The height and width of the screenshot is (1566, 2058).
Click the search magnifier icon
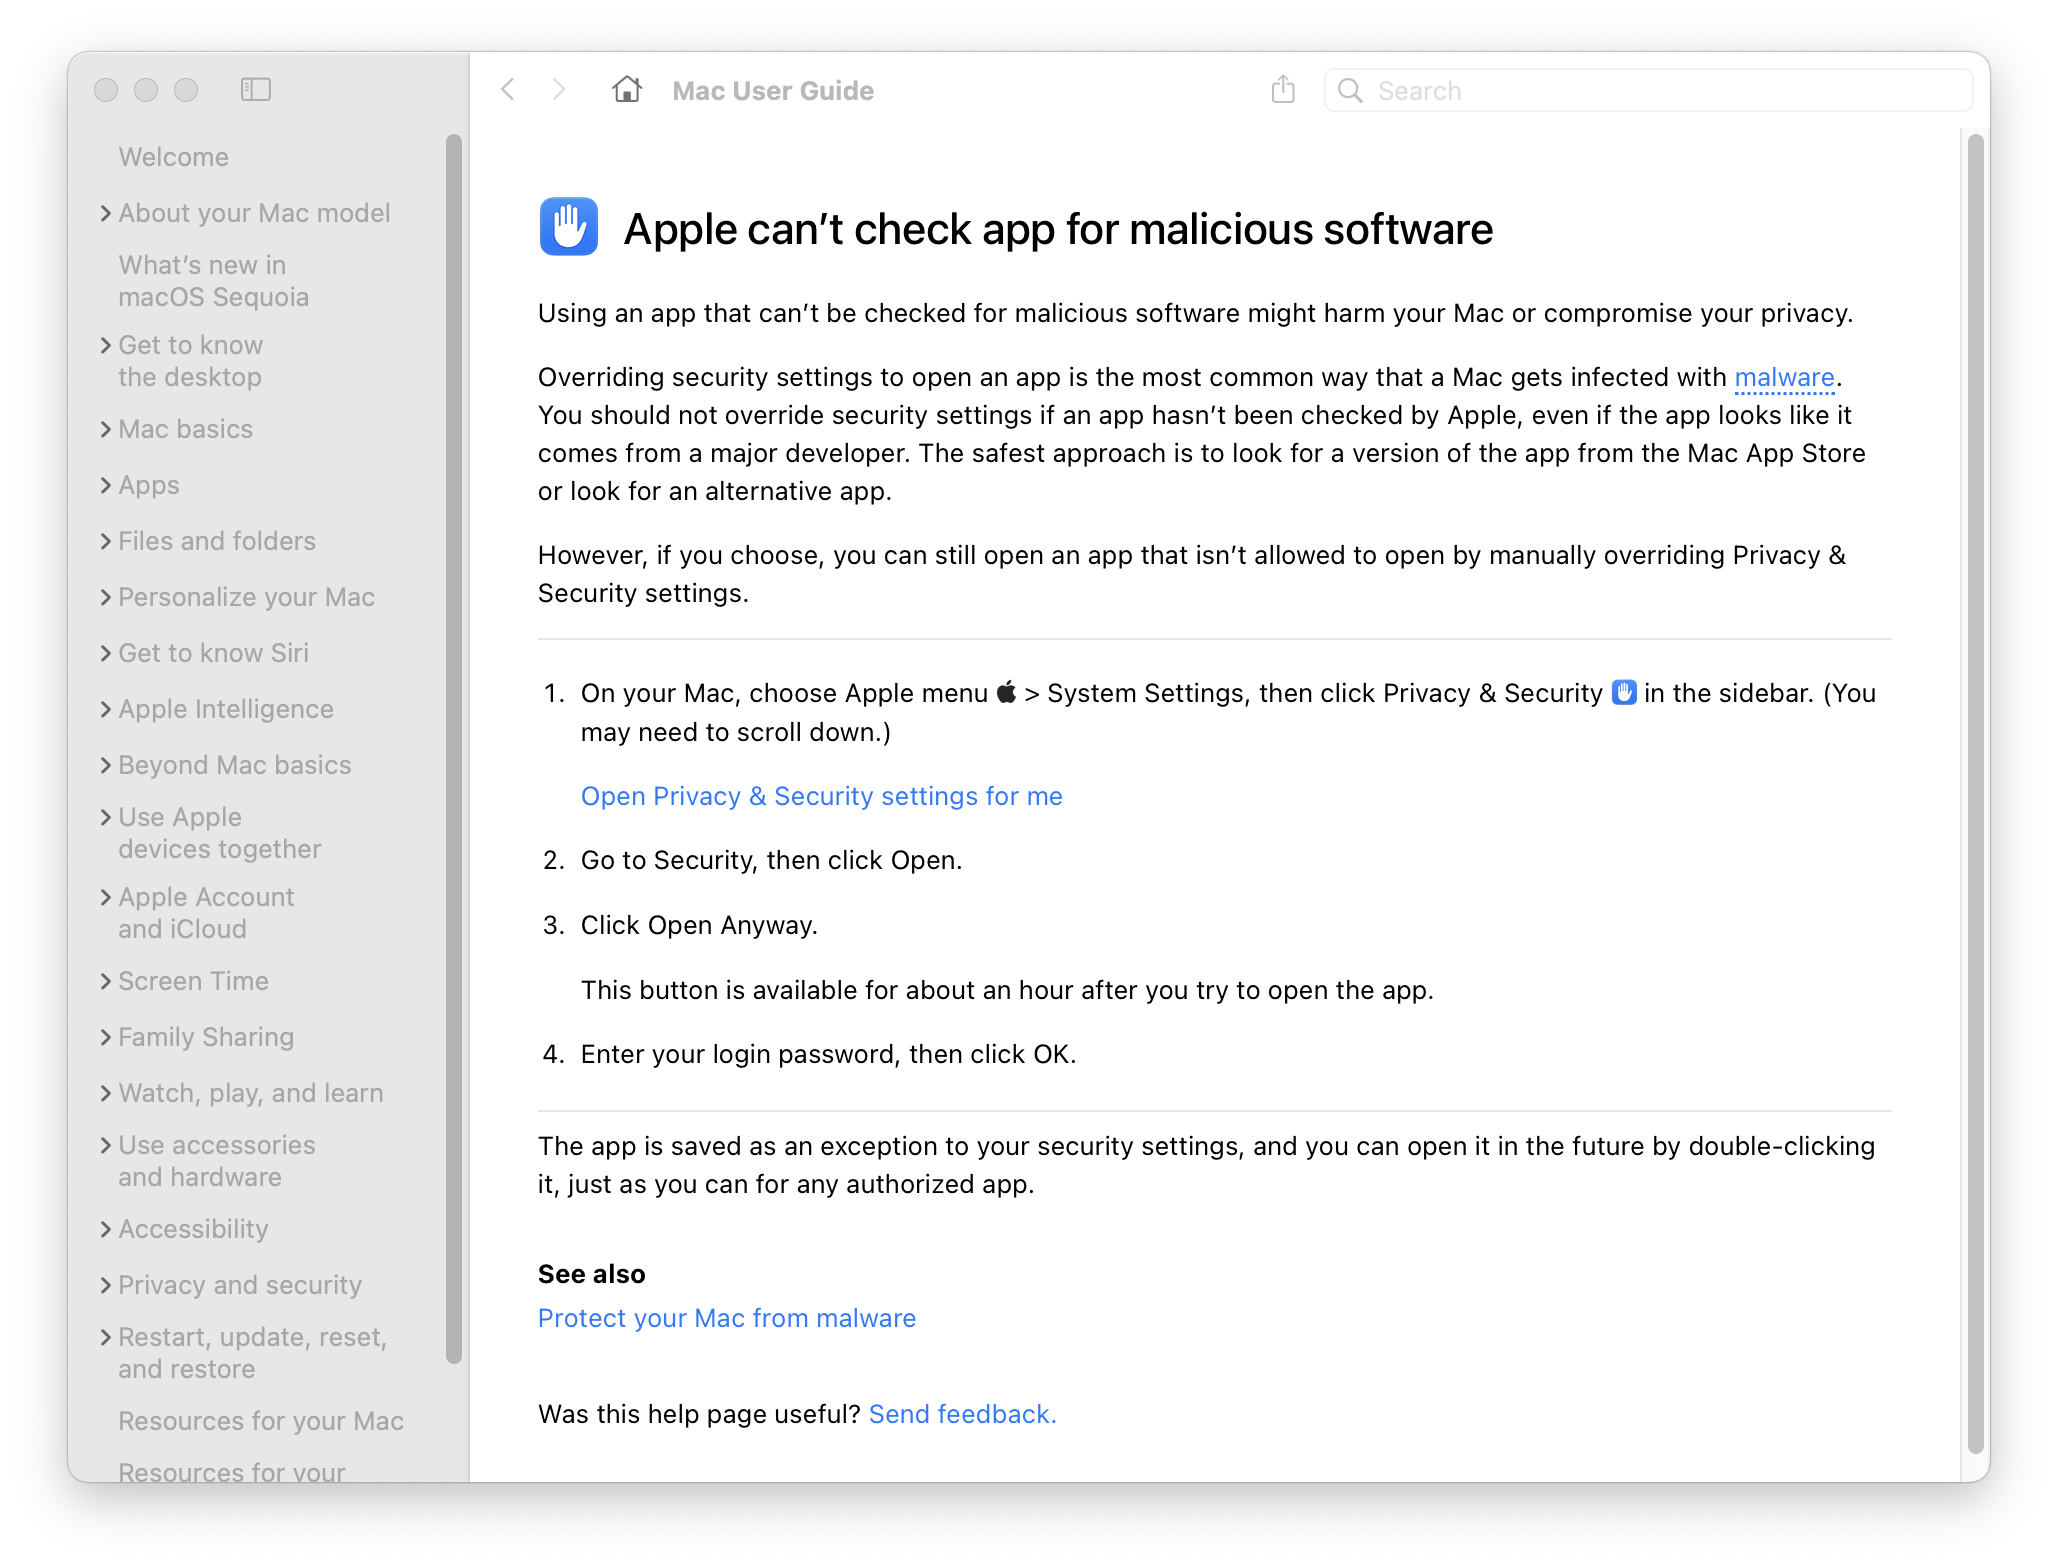click(x=1350, y=91)
